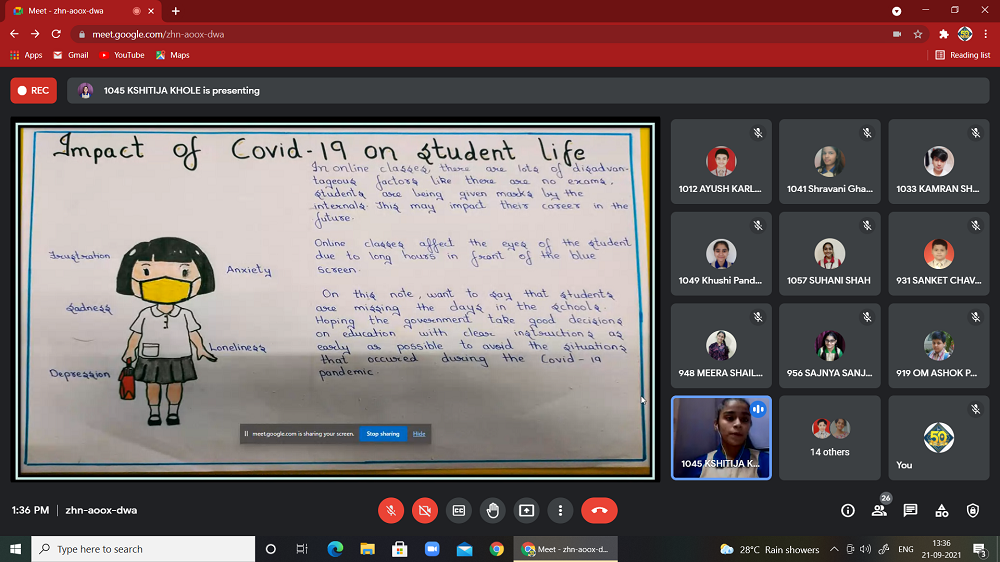Click the Stop sharing button
The image size is (1000, 562).
coord(382,434)
